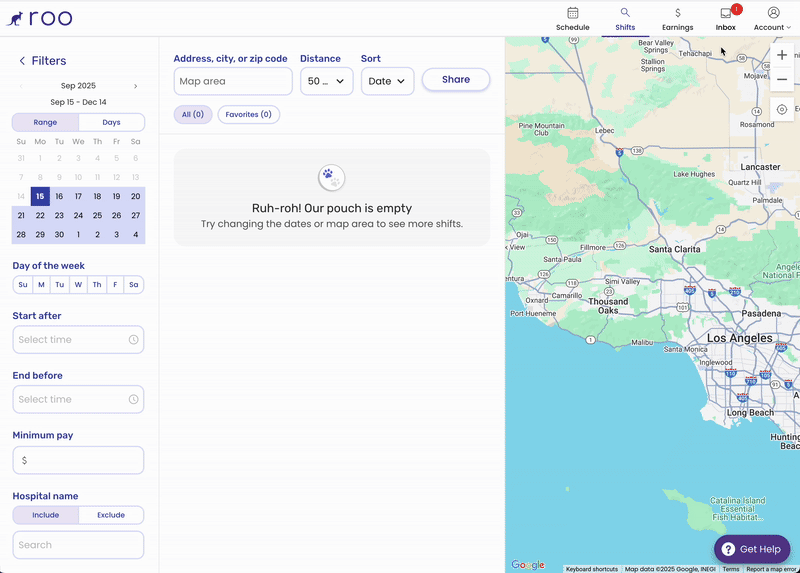Screen dimensions: 800x573
Task: Select September 28 on calendar
Action: [x=21, y=235]
